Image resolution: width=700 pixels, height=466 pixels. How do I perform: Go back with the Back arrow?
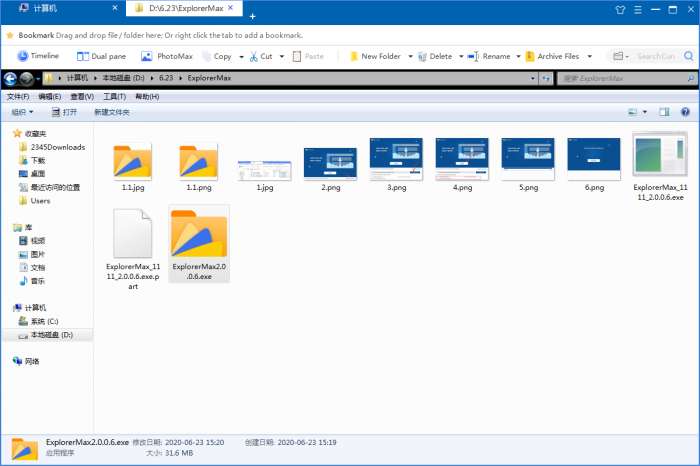10,79
